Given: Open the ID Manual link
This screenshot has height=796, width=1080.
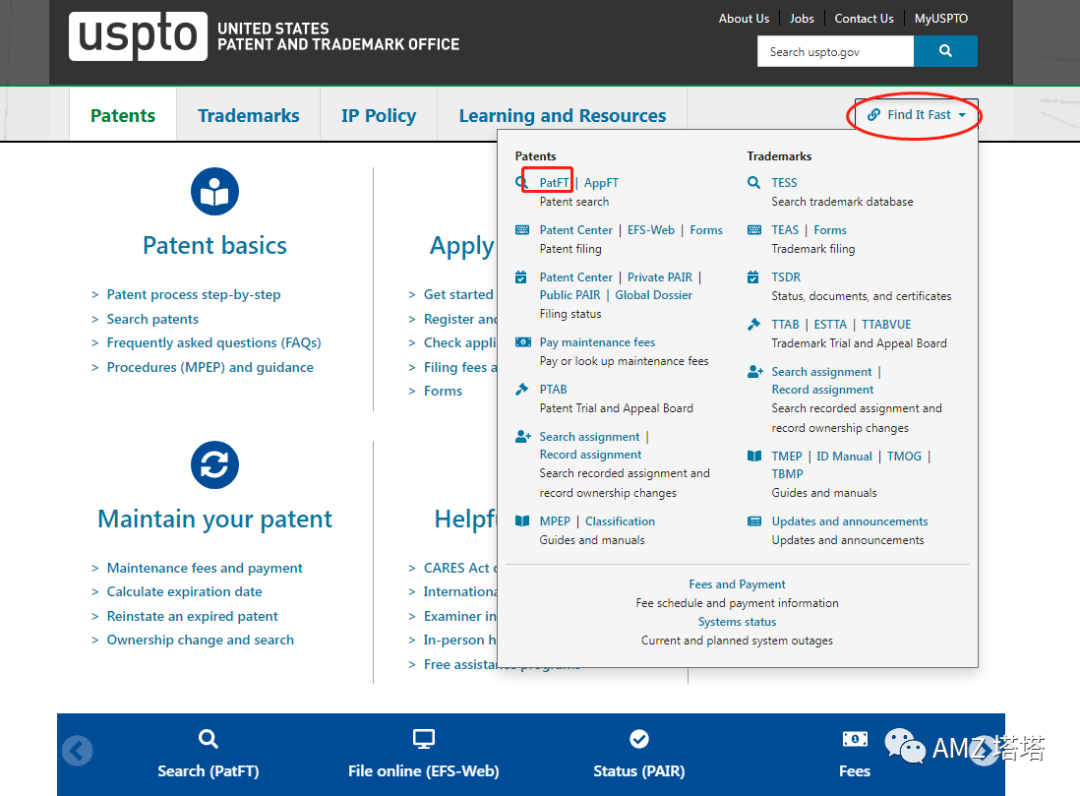Looking at the screenshot, I should [x=844, y=456].
